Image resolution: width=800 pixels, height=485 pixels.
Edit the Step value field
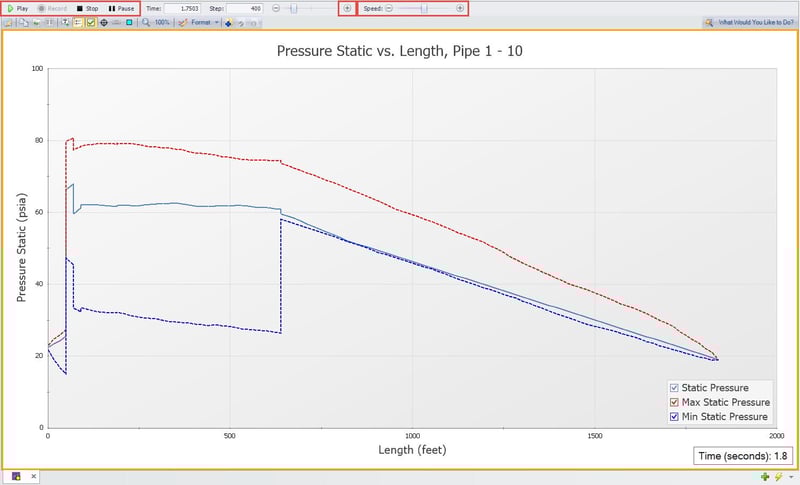point(245,8)
